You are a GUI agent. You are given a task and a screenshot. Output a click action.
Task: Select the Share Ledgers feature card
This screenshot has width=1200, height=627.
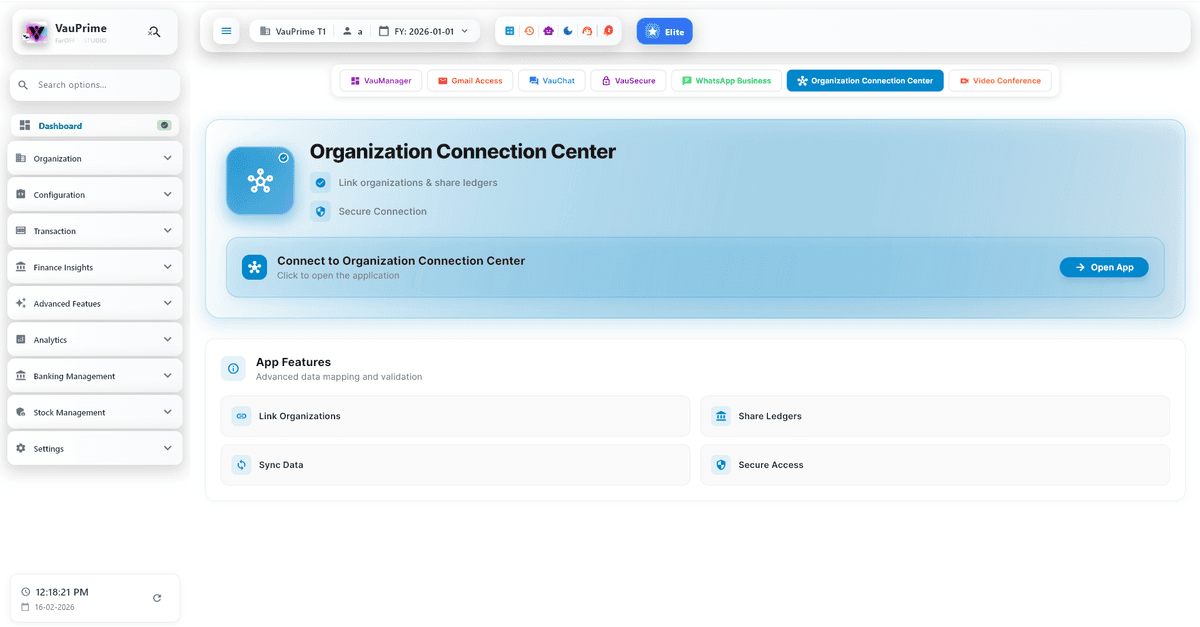(935, 416)
